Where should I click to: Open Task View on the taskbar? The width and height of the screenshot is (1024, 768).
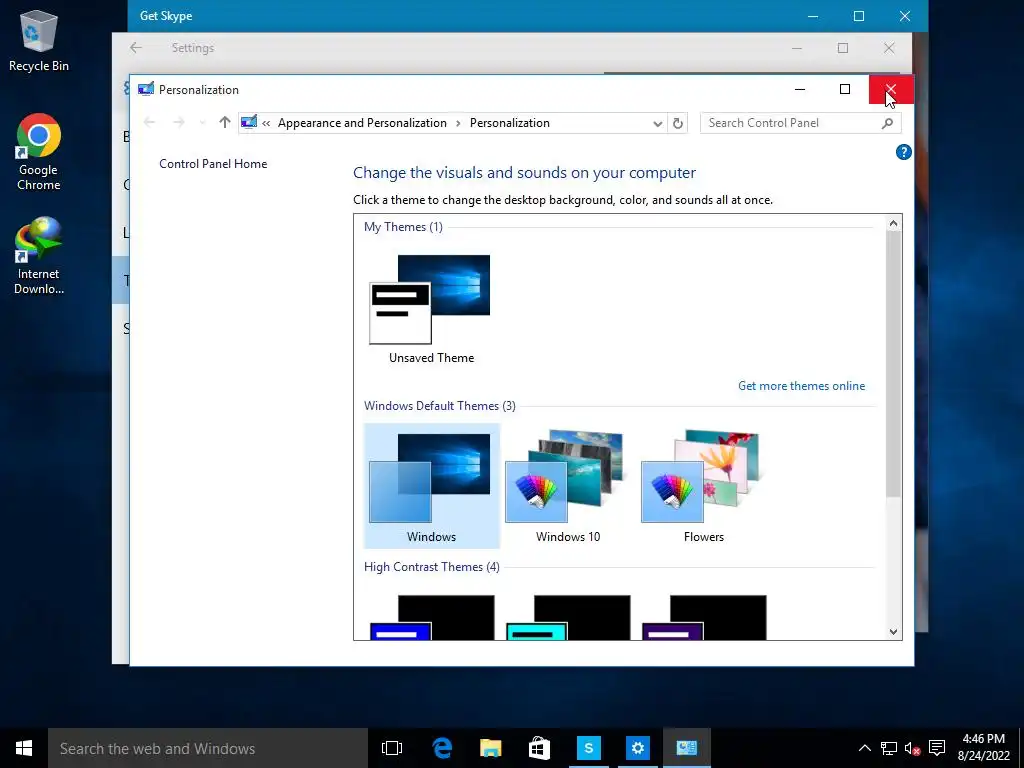coord(392,748)
